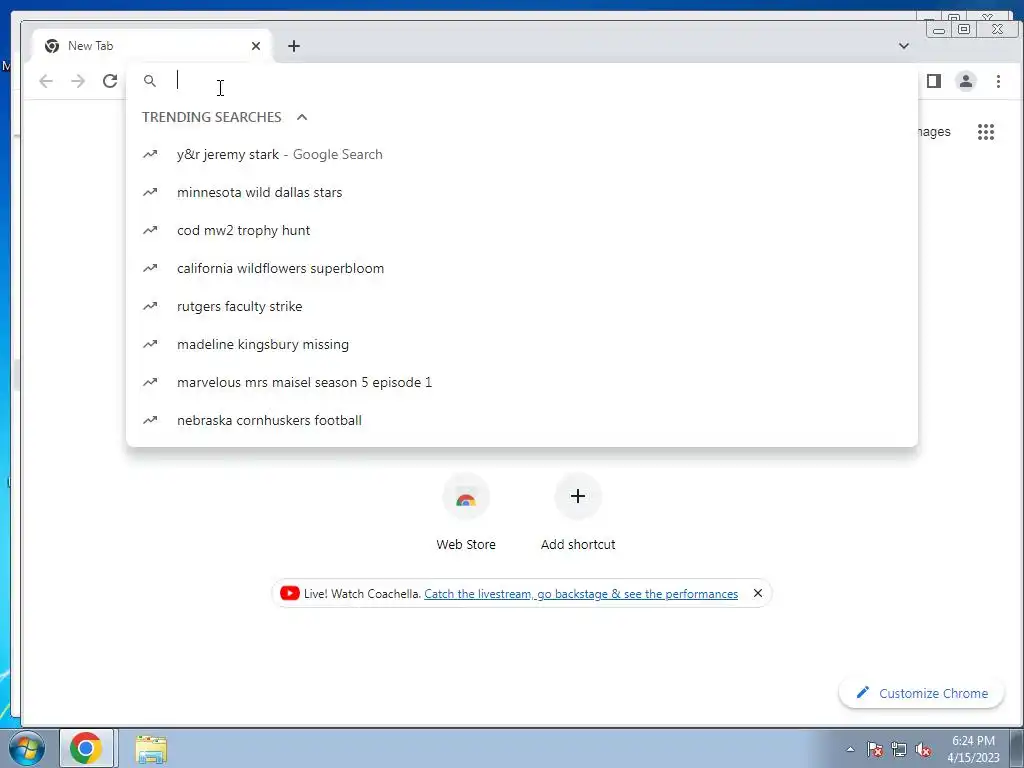This screenshot has width=1024, height=768.
Task: Click the trend arrow beside rutgers faculty strike
Action: tap(150, 306)
